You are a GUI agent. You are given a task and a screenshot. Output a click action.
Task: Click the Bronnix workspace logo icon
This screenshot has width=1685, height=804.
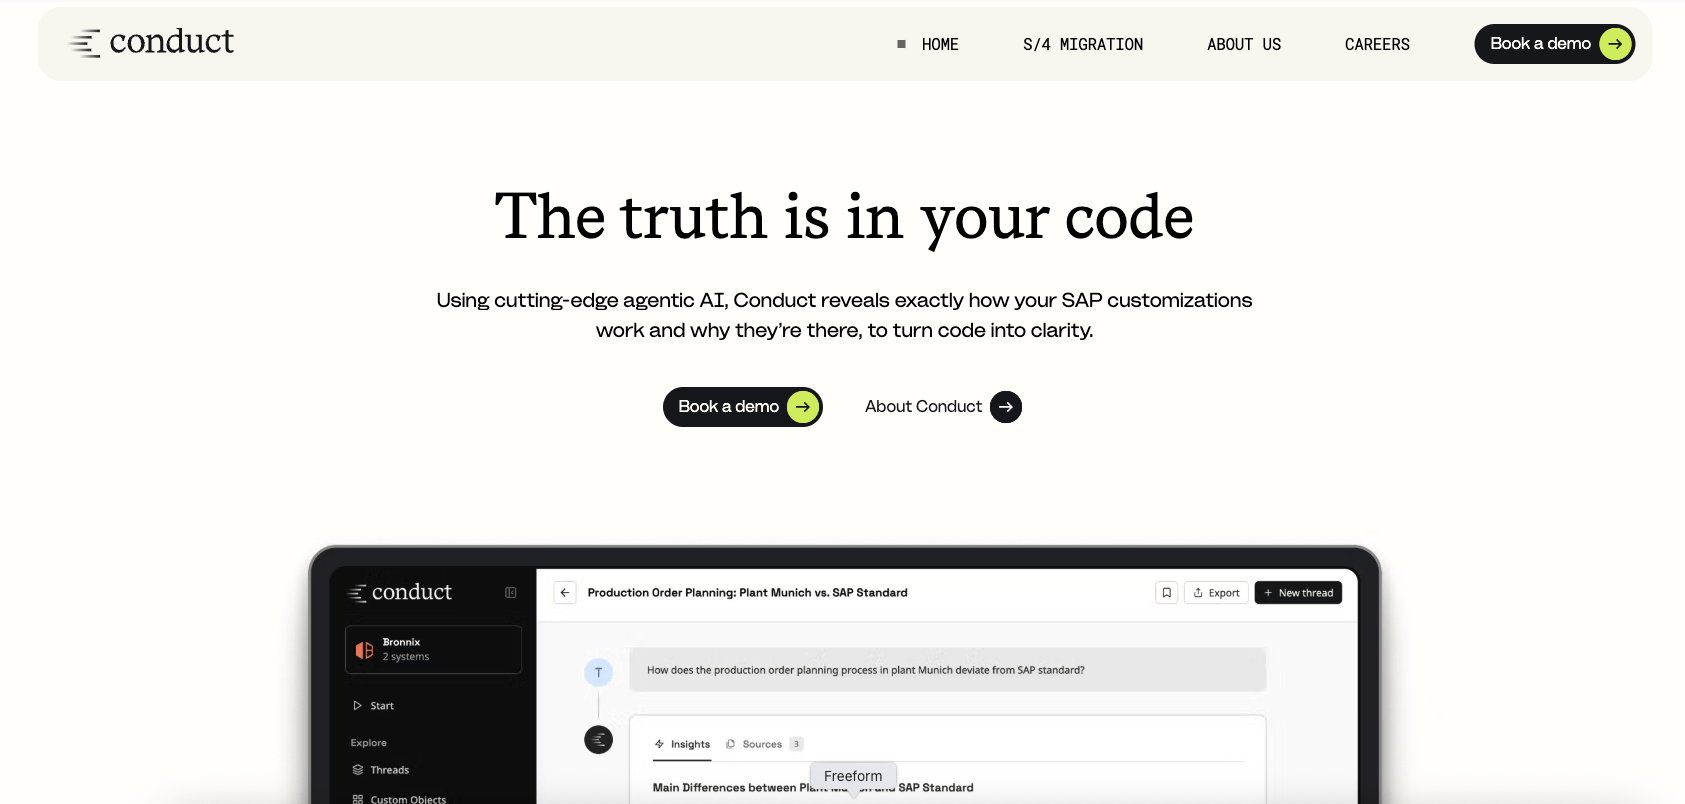pos(365,650)
